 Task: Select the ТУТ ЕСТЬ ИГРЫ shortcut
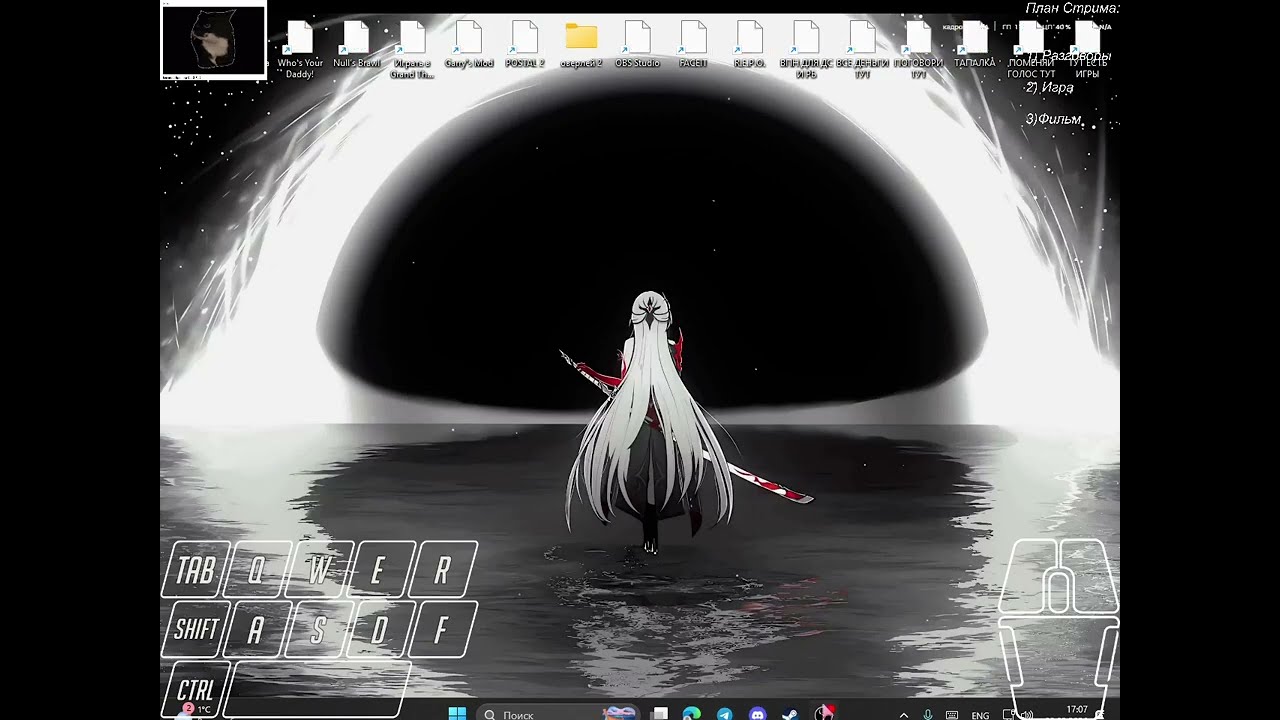tap(1087, 50)
